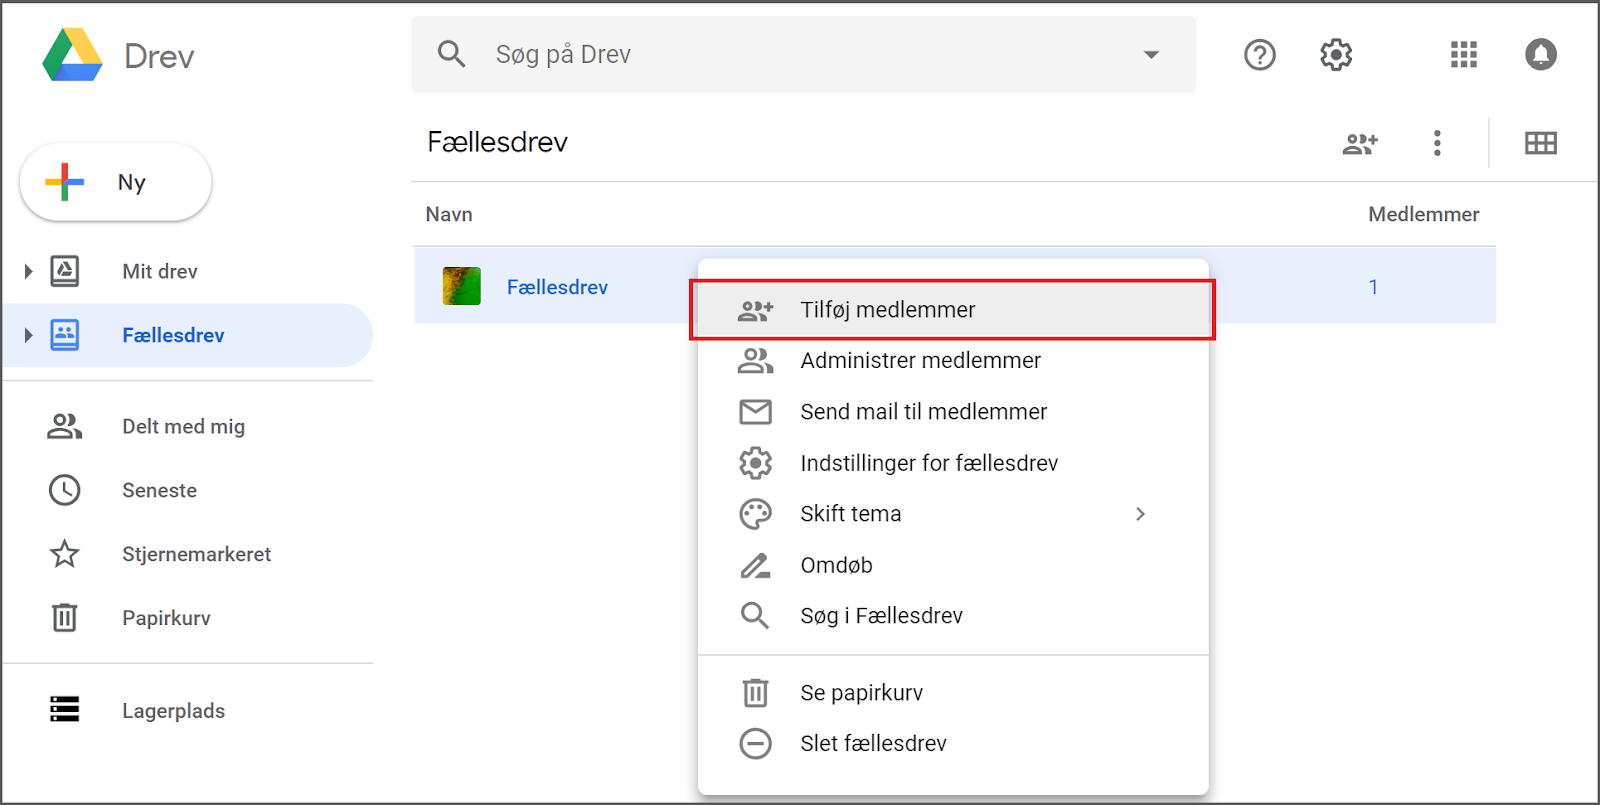Click the Google Drive logo
The image size is (1600, 805).
tap(73, 55)
